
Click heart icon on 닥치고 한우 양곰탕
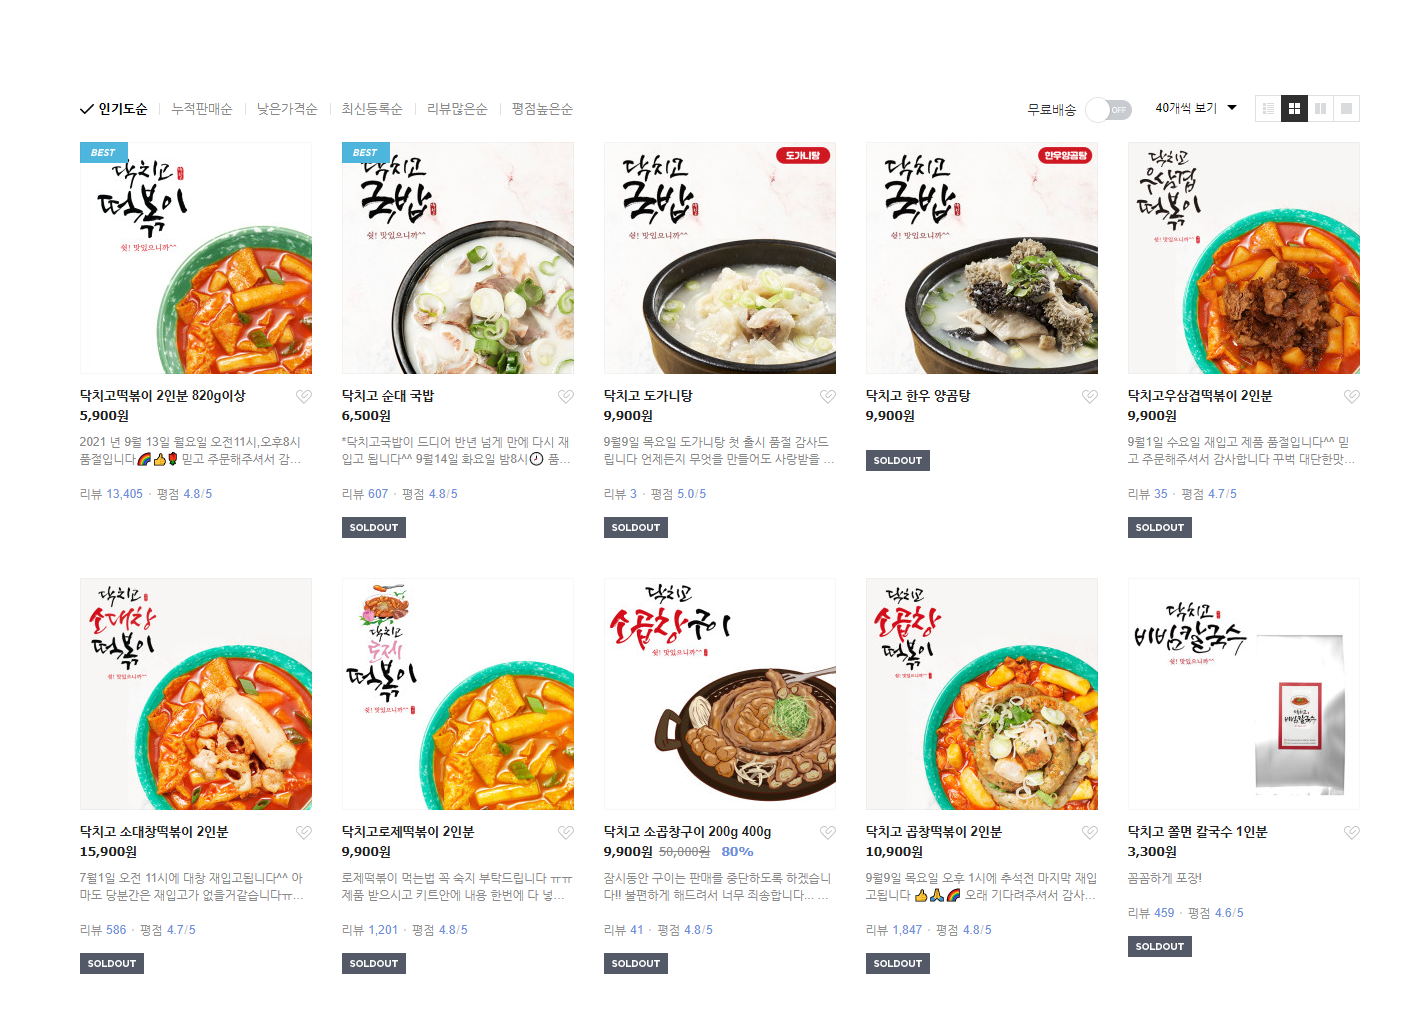1090,397
